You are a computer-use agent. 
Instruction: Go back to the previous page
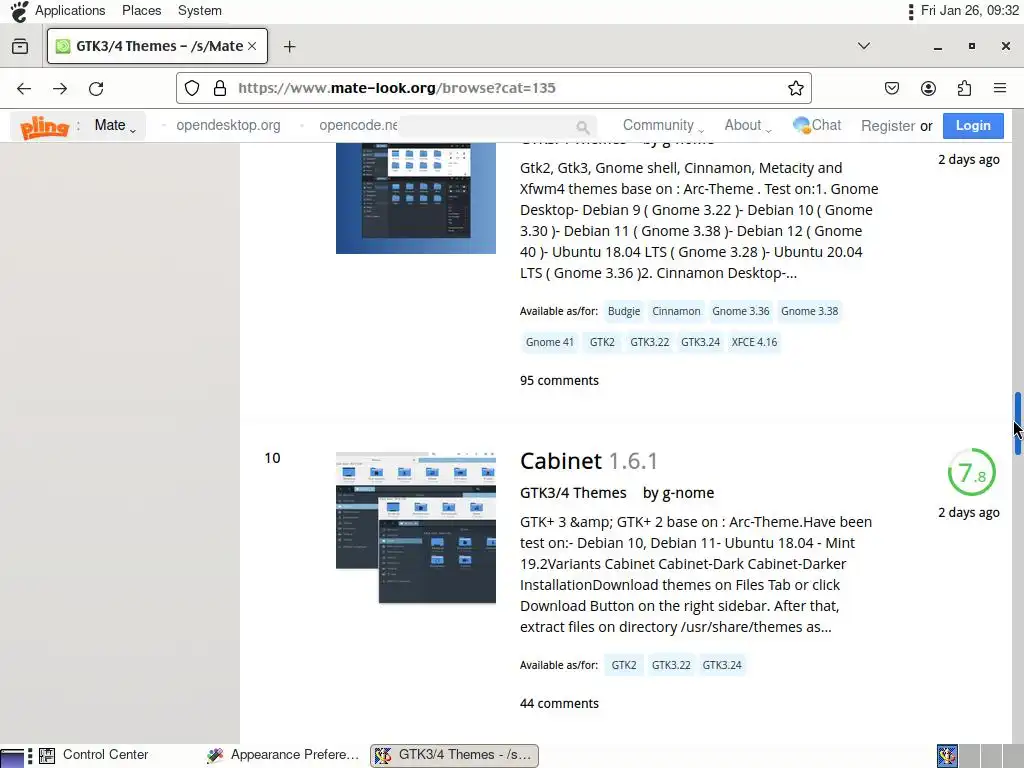[x=24, y=88]
